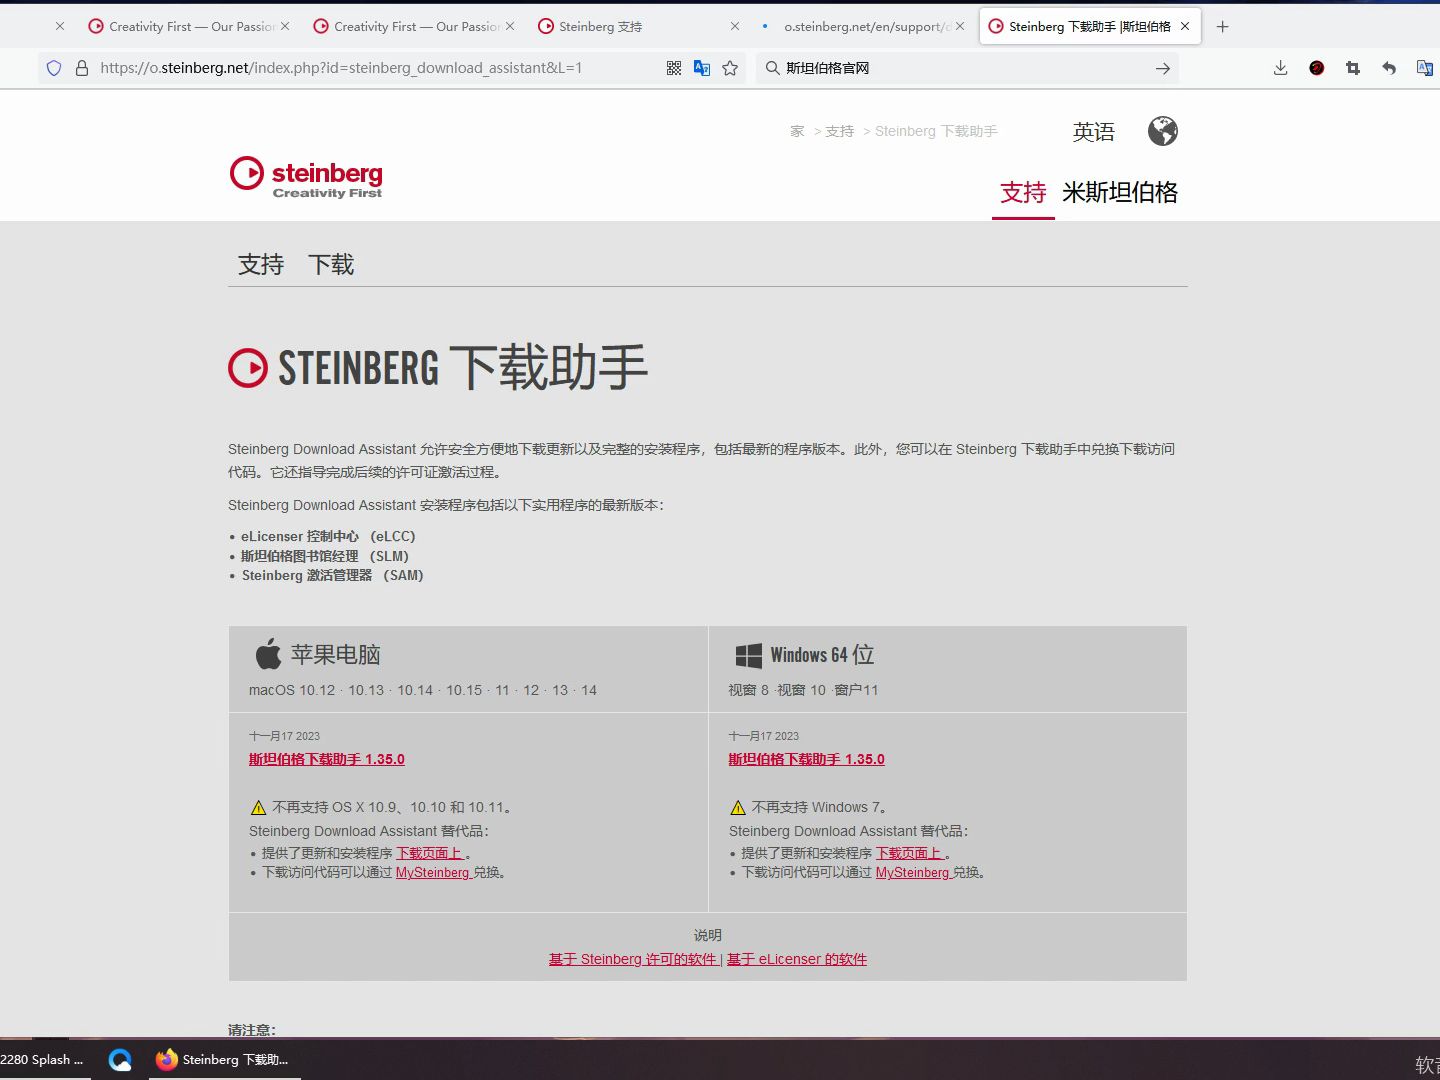Open 基于 Steinberg 许可的软件 instructions link
The height and width of the screenshot is (1080, 1440).
pyautogui.click(x=633, y=959)
